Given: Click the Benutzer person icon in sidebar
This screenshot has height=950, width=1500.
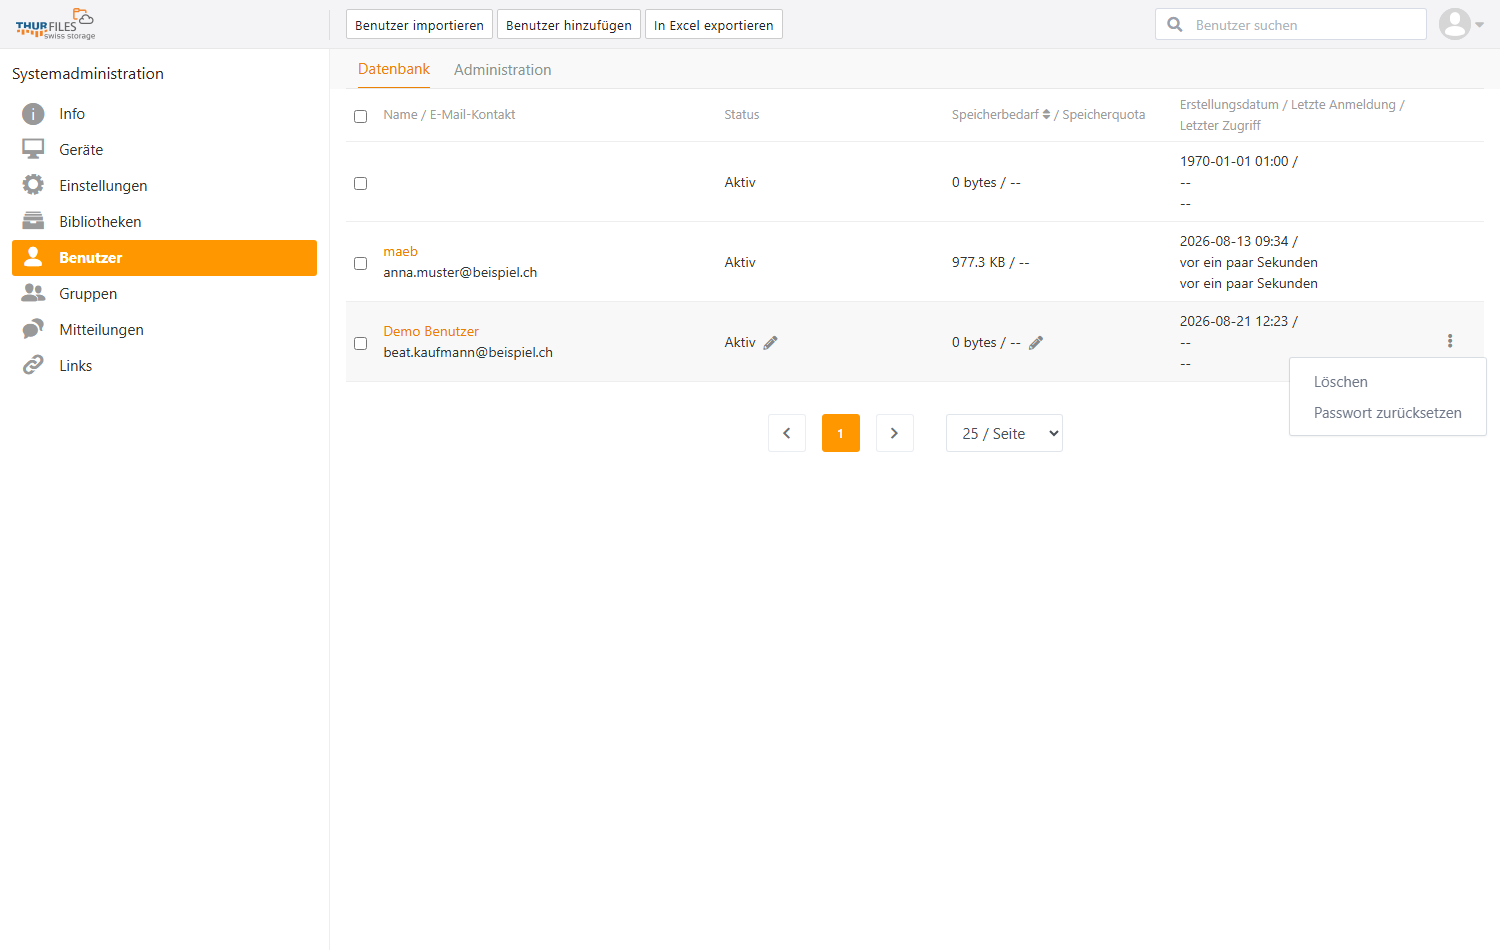Looking at the screenshot, I should tap(33, 257).
